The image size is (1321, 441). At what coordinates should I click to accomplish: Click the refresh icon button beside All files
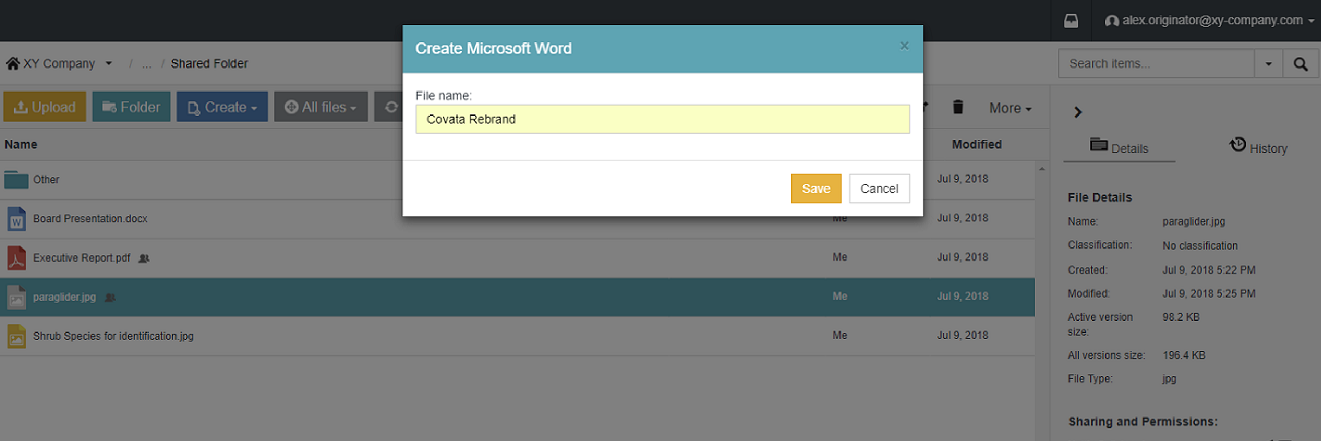pos(390,107)
